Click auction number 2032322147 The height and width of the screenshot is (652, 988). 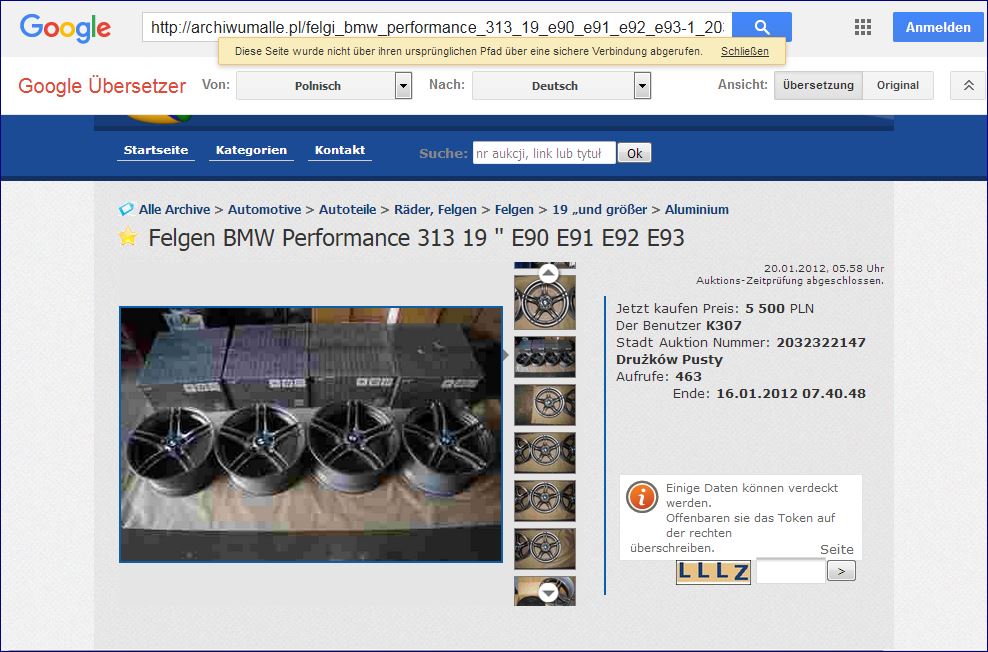click(x=821, y=343)
